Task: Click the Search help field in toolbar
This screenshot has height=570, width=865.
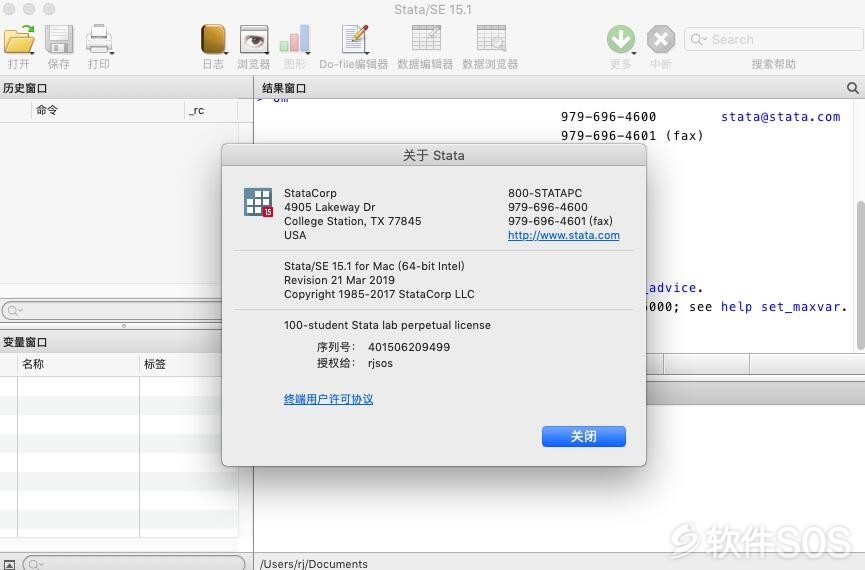Action: [774, 40]
